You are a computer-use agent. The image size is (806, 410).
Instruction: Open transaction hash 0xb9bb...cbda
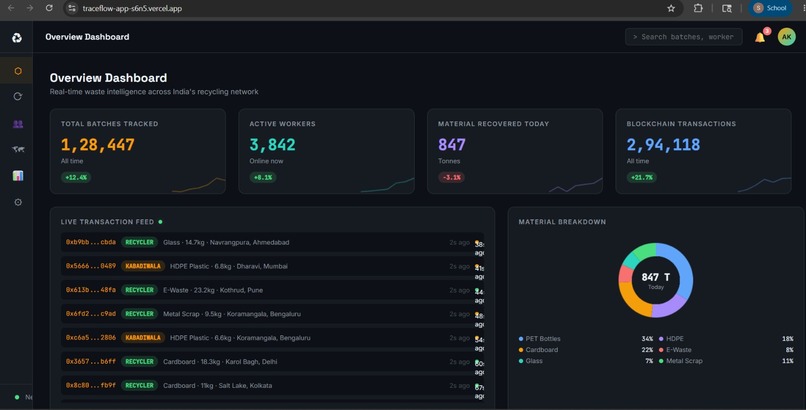point(90,242)
